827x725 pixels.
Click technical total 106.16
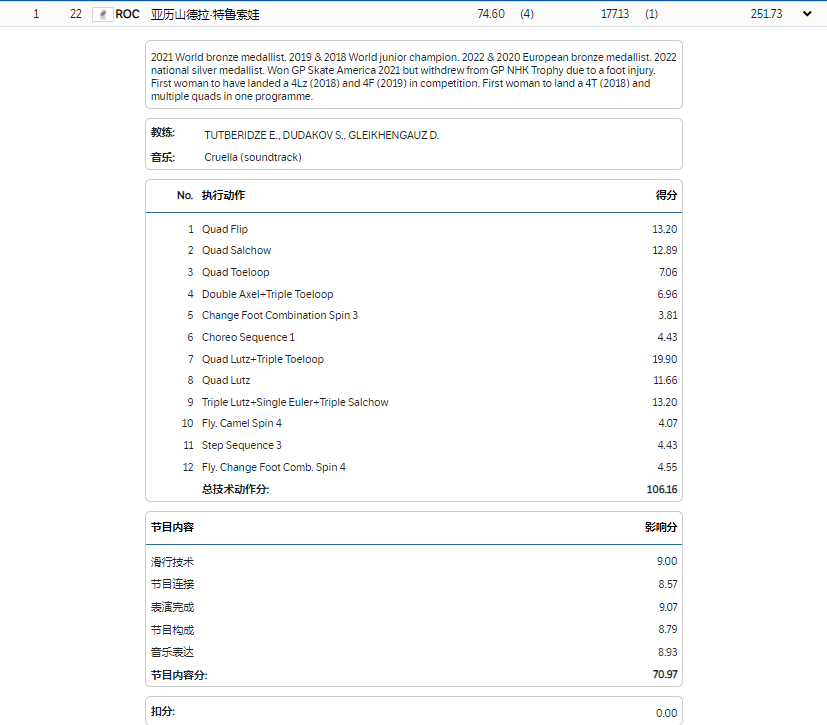[x=662, y=489]
